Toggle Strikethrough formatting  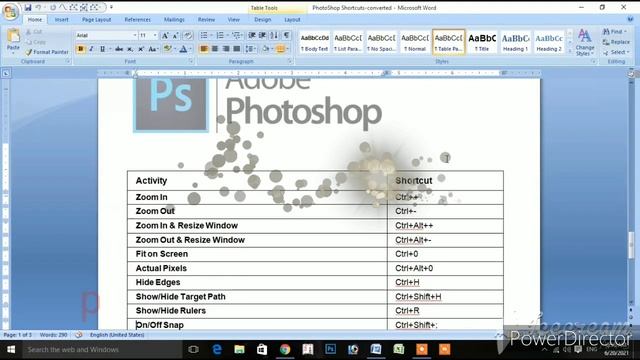point(119,49)
